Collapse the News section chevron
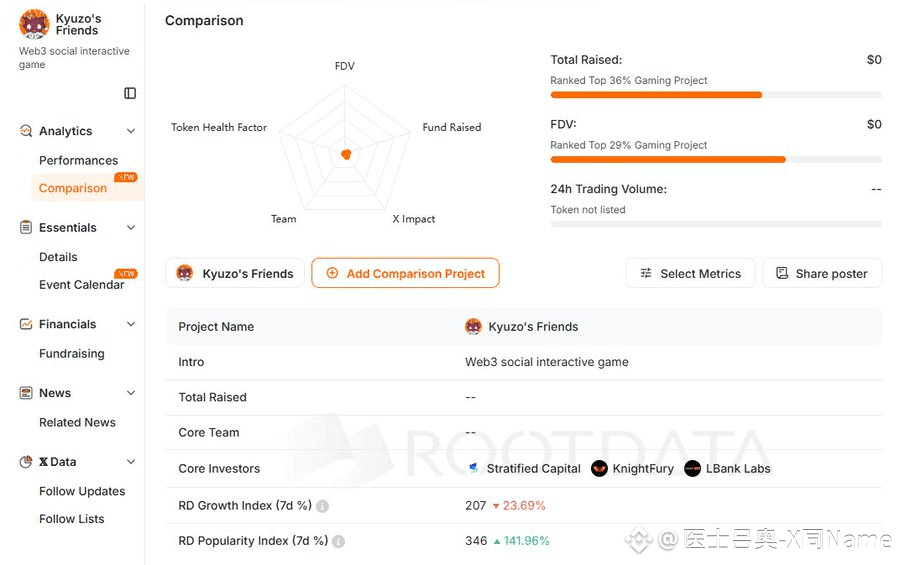900x565 pixels. 130,393
